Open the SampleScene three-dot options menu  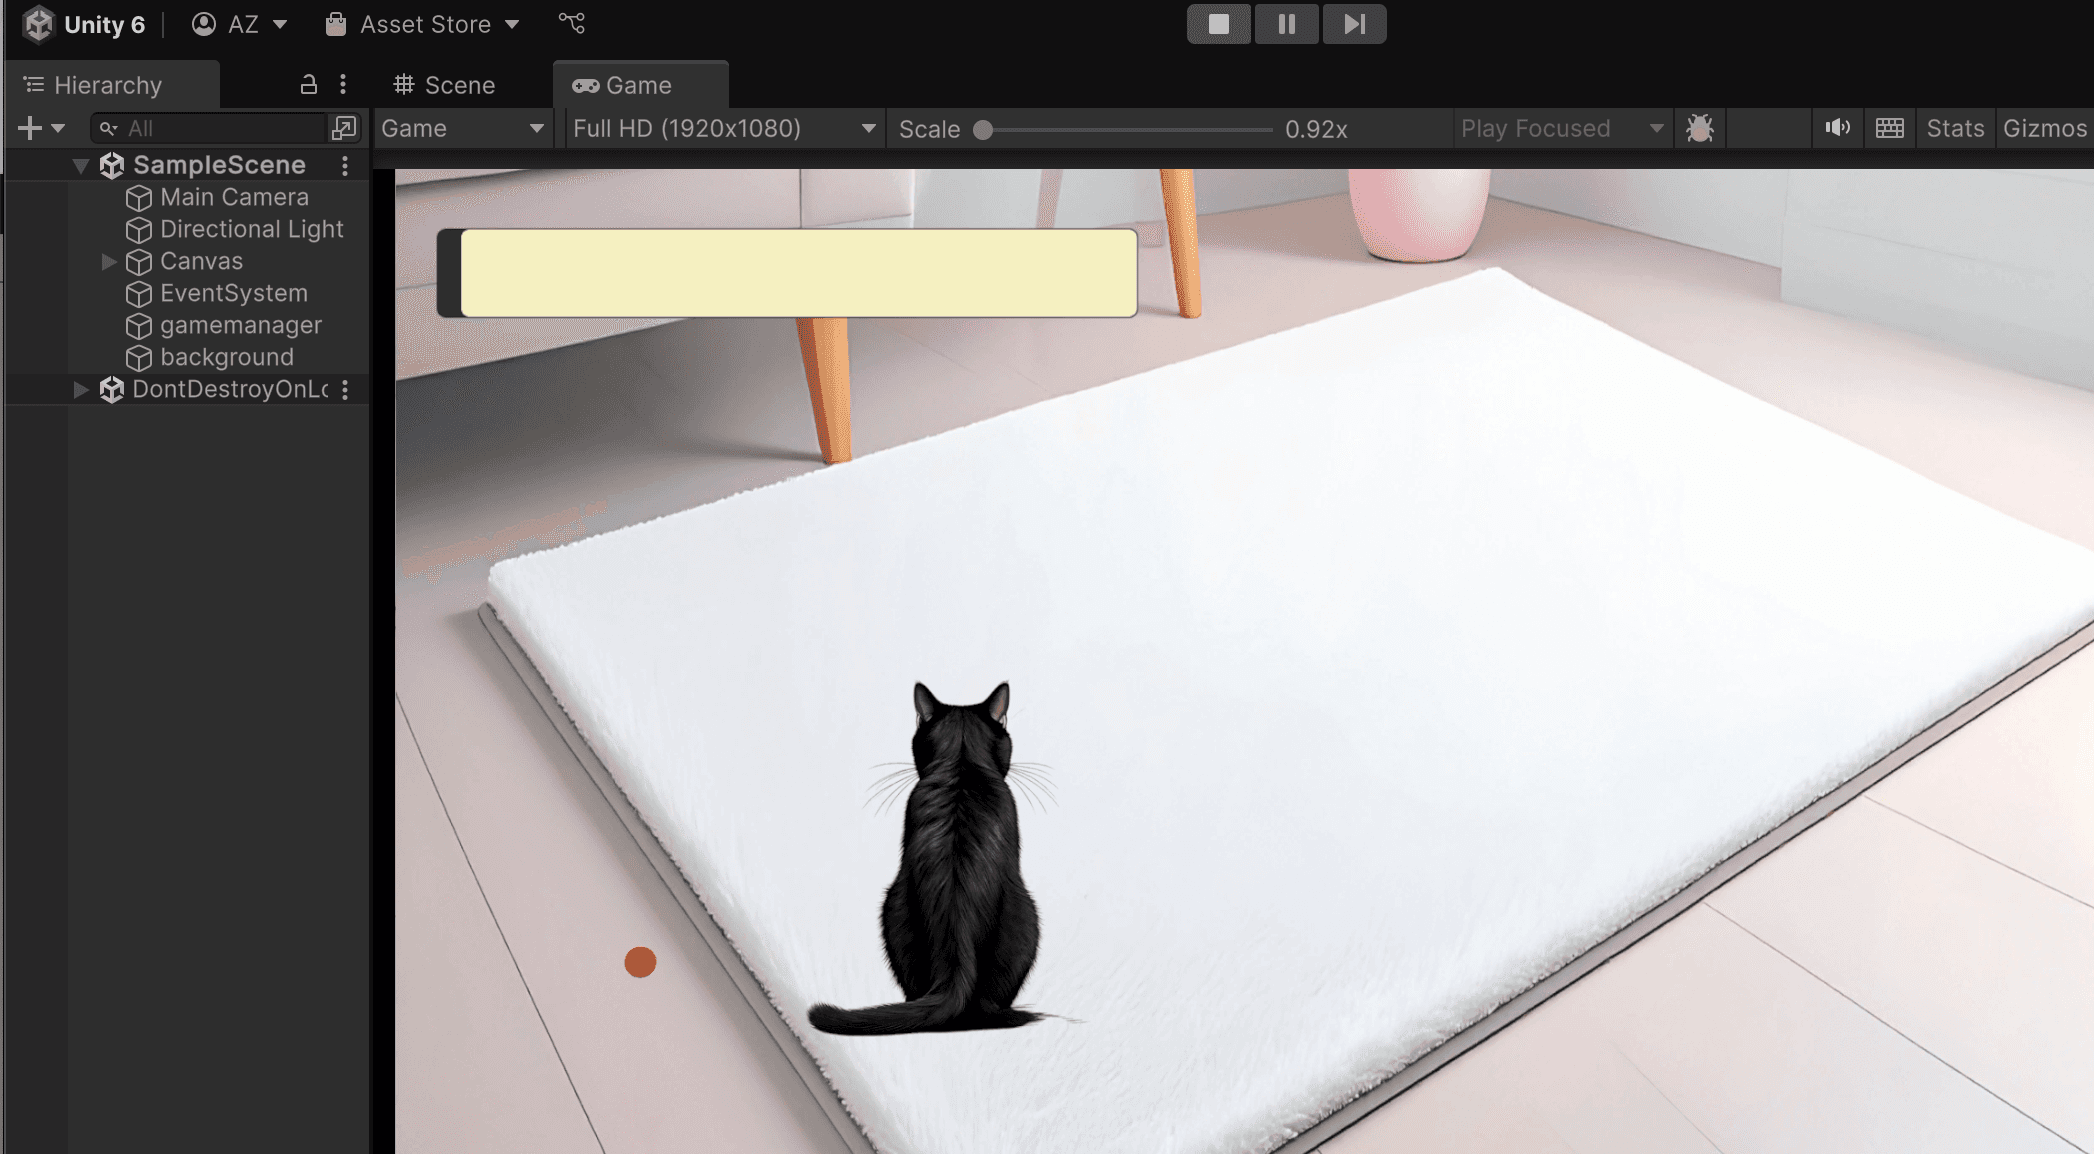coord(345,166)
